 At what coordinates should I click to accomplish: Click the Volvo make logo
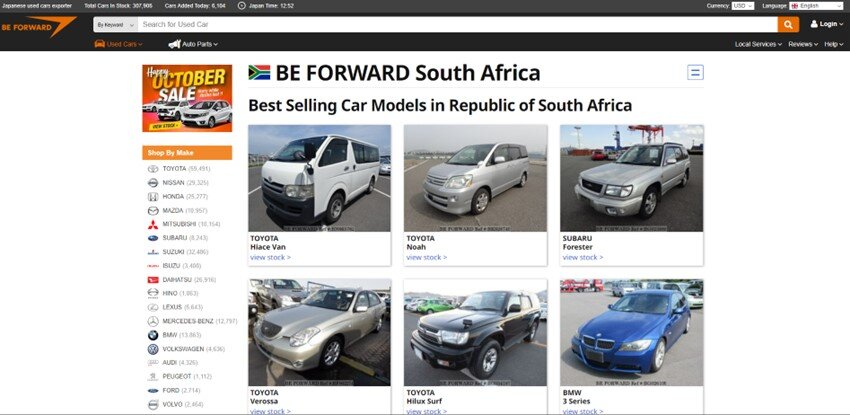[x=153, y=405]
